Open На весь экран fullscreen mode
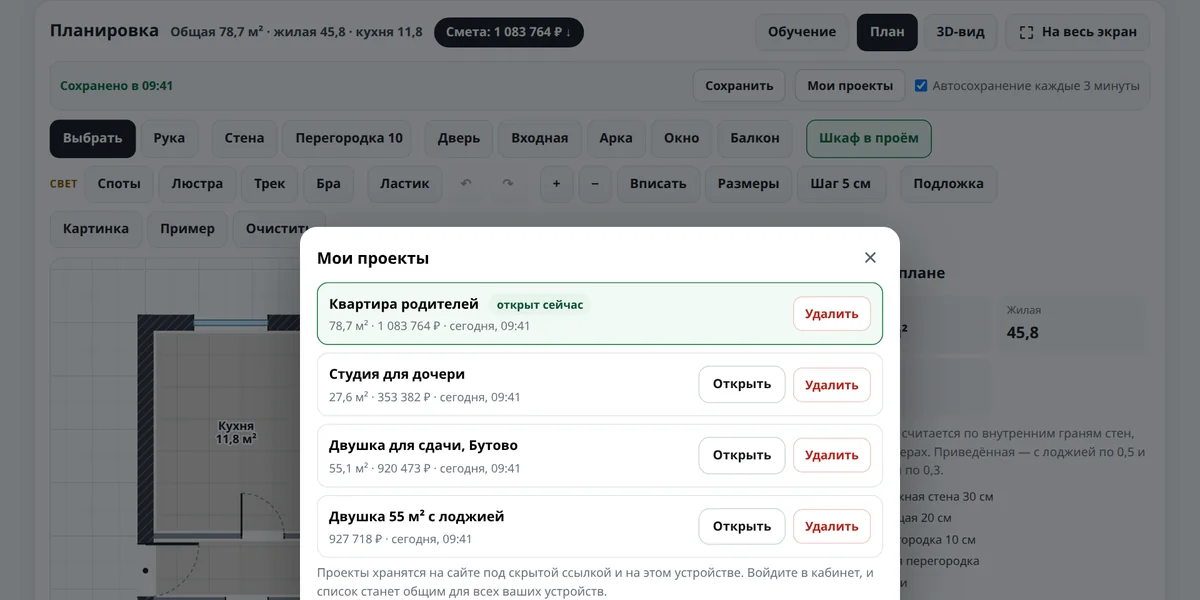 click(x=1078, y=32)
